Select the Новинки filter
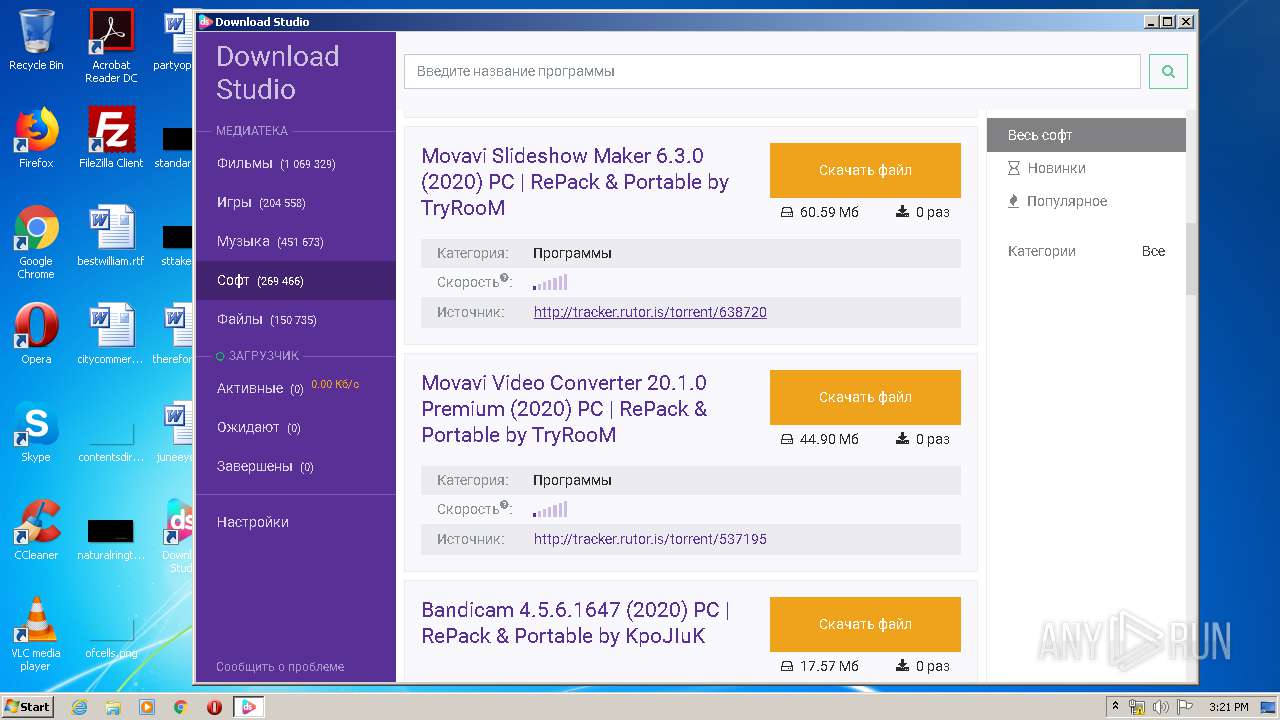This screenshot has width=1280, height=720. click(x=1086, y=168)
